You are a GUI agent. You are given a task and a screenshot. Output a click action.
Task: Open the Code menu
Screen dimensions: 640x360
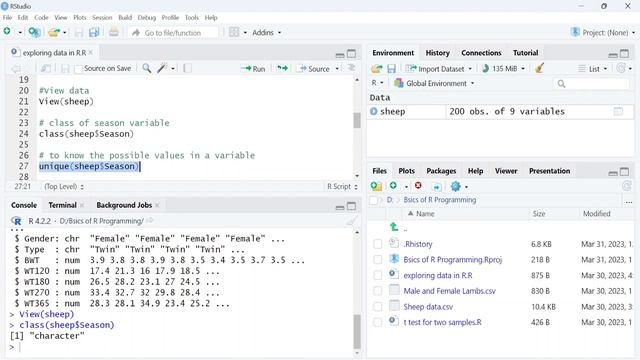[x=41, y=18]
